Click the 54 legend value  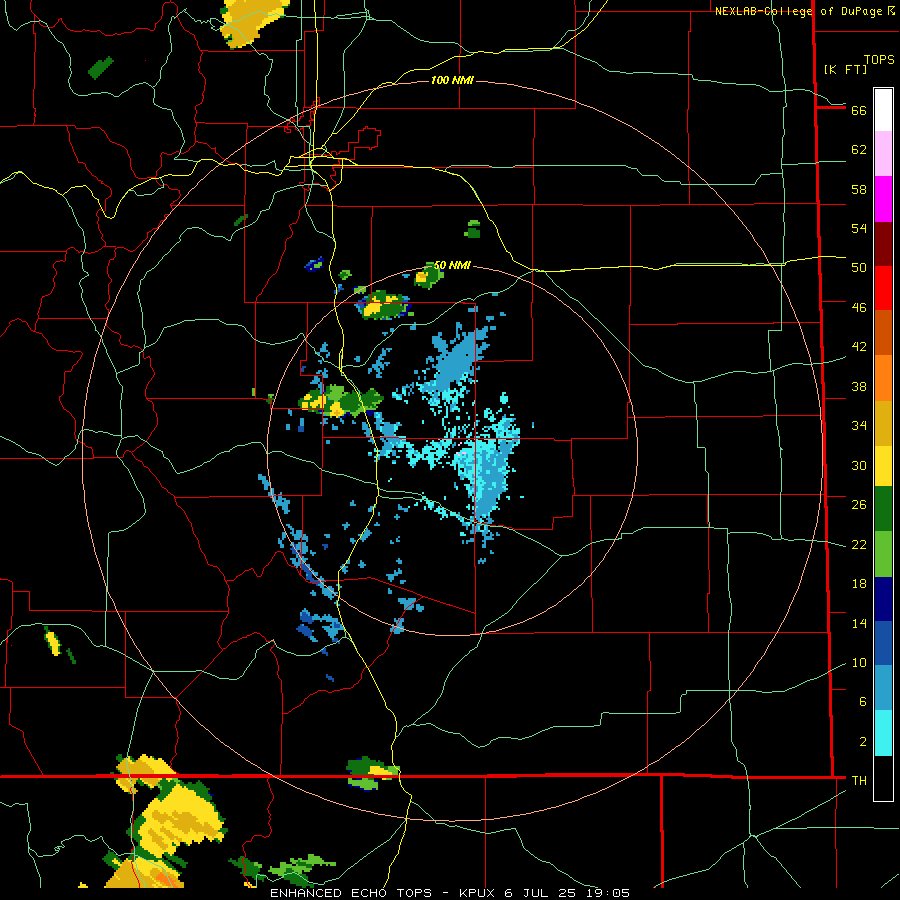(859, 228)
